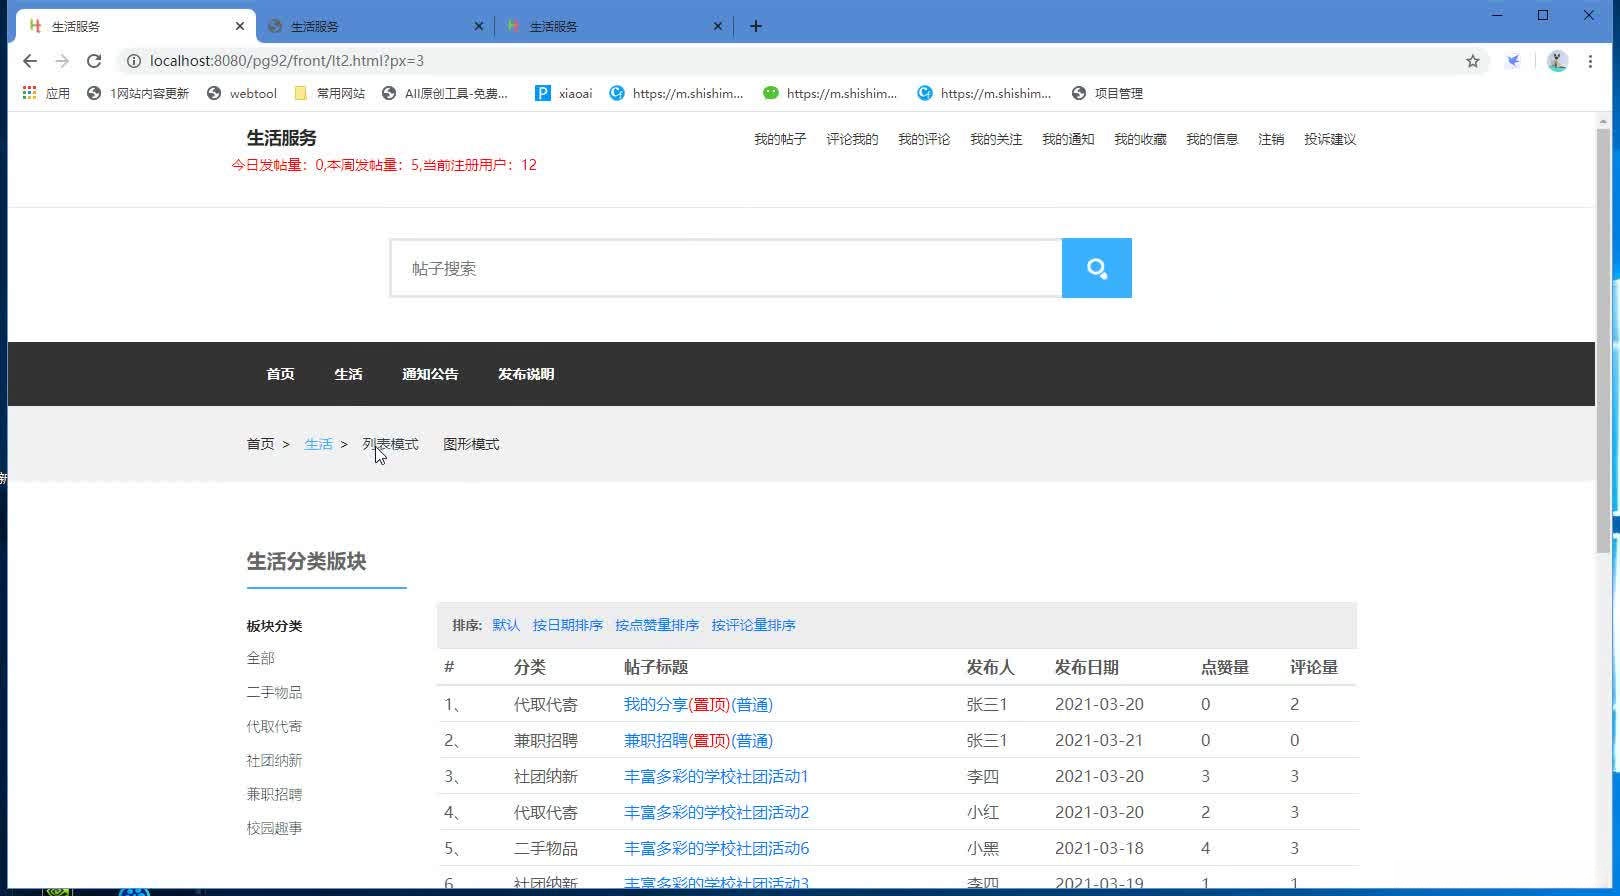
Task: Click the 帖子搜索 search input field
Action: (725, 268)
